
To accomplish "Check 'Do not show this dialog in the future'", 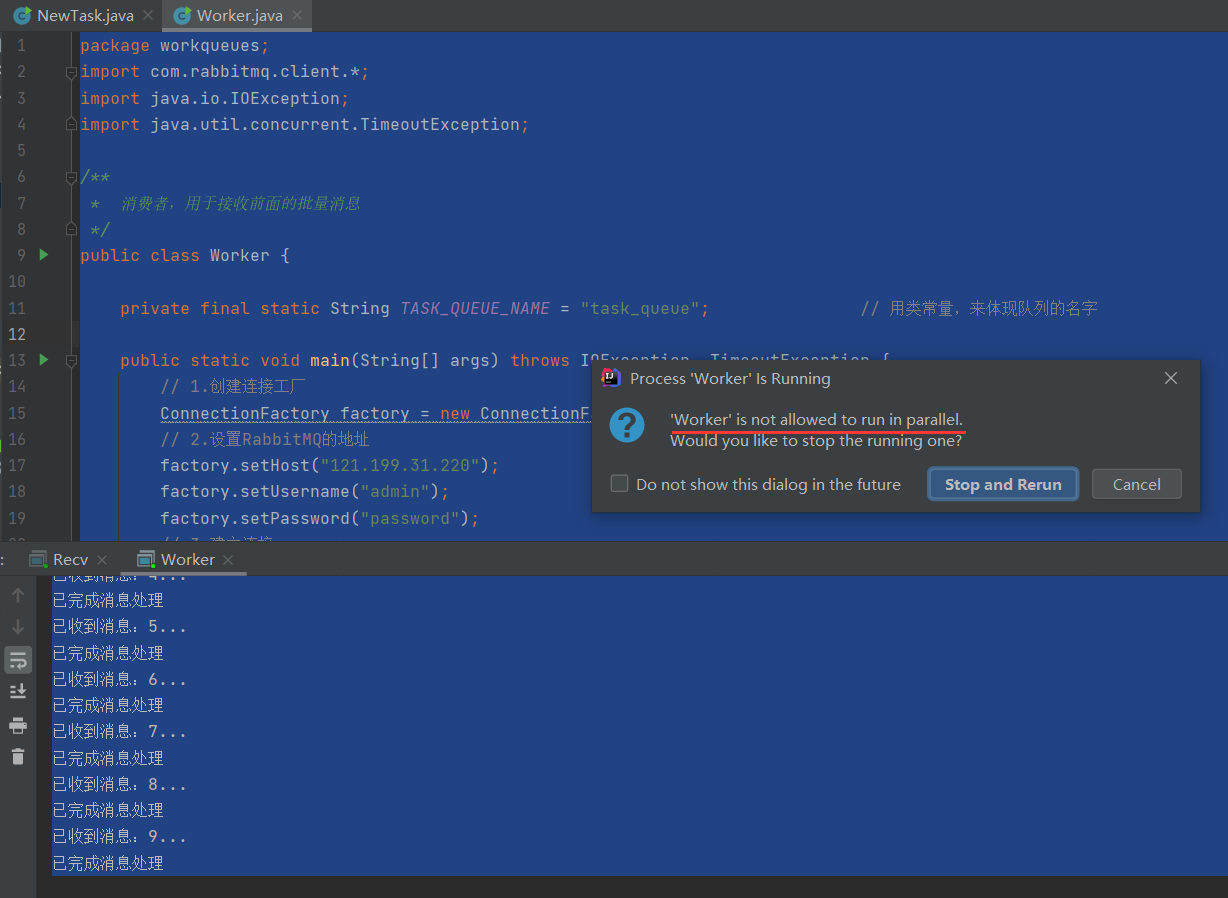I will click(620, 484).
